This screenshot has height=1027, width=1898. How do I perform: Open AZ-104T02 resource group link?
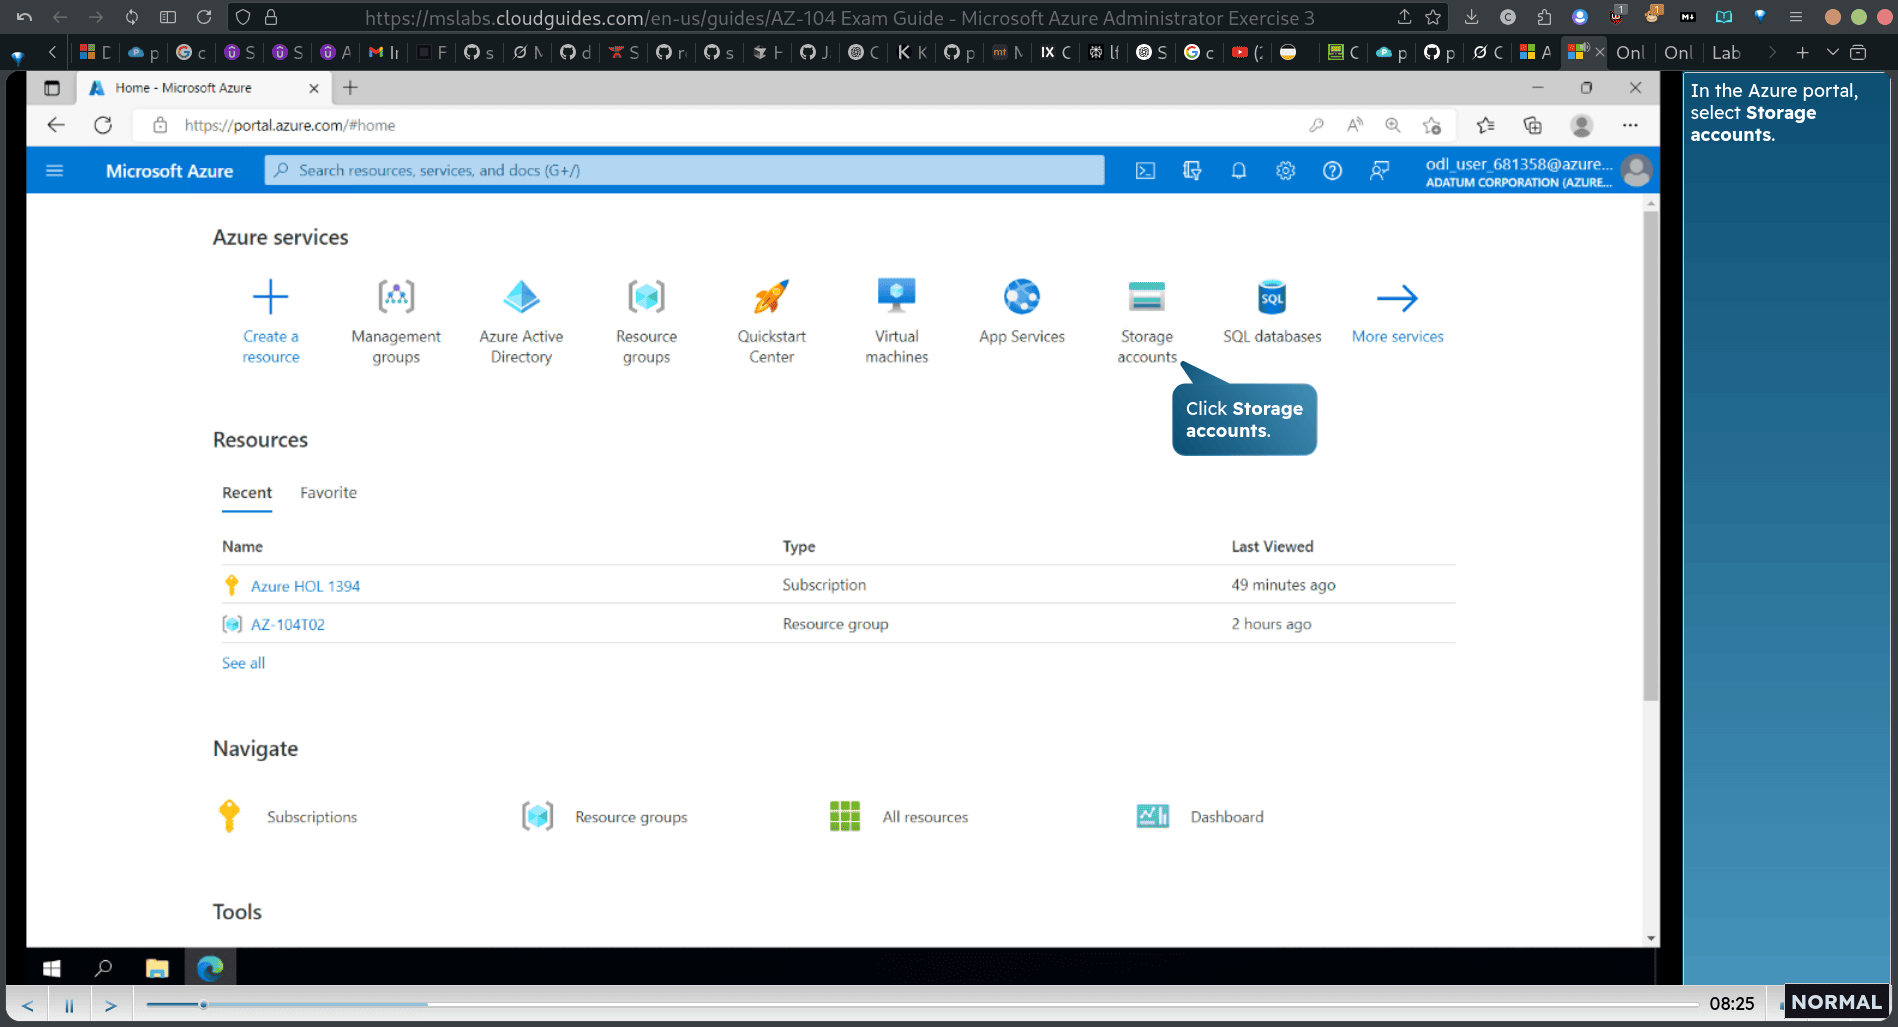[x=287, y=624]
